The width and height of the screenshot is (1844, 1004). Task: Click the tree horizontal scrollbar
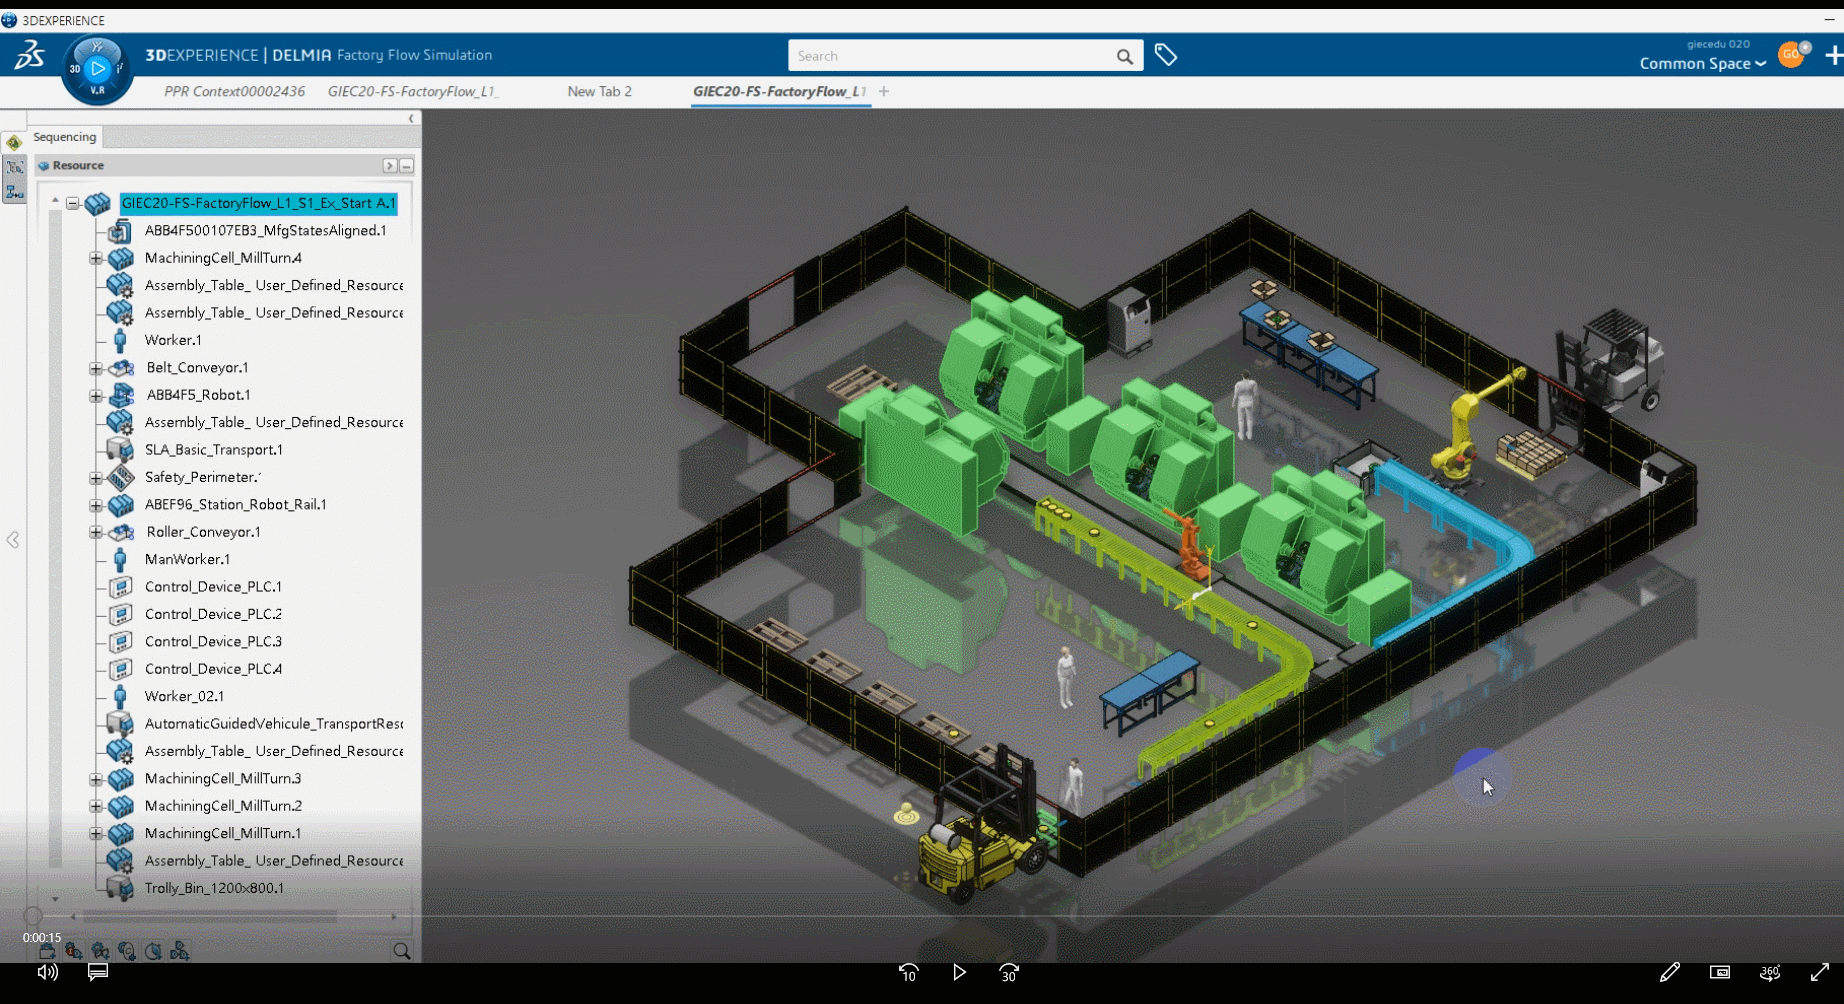(209, 916)
